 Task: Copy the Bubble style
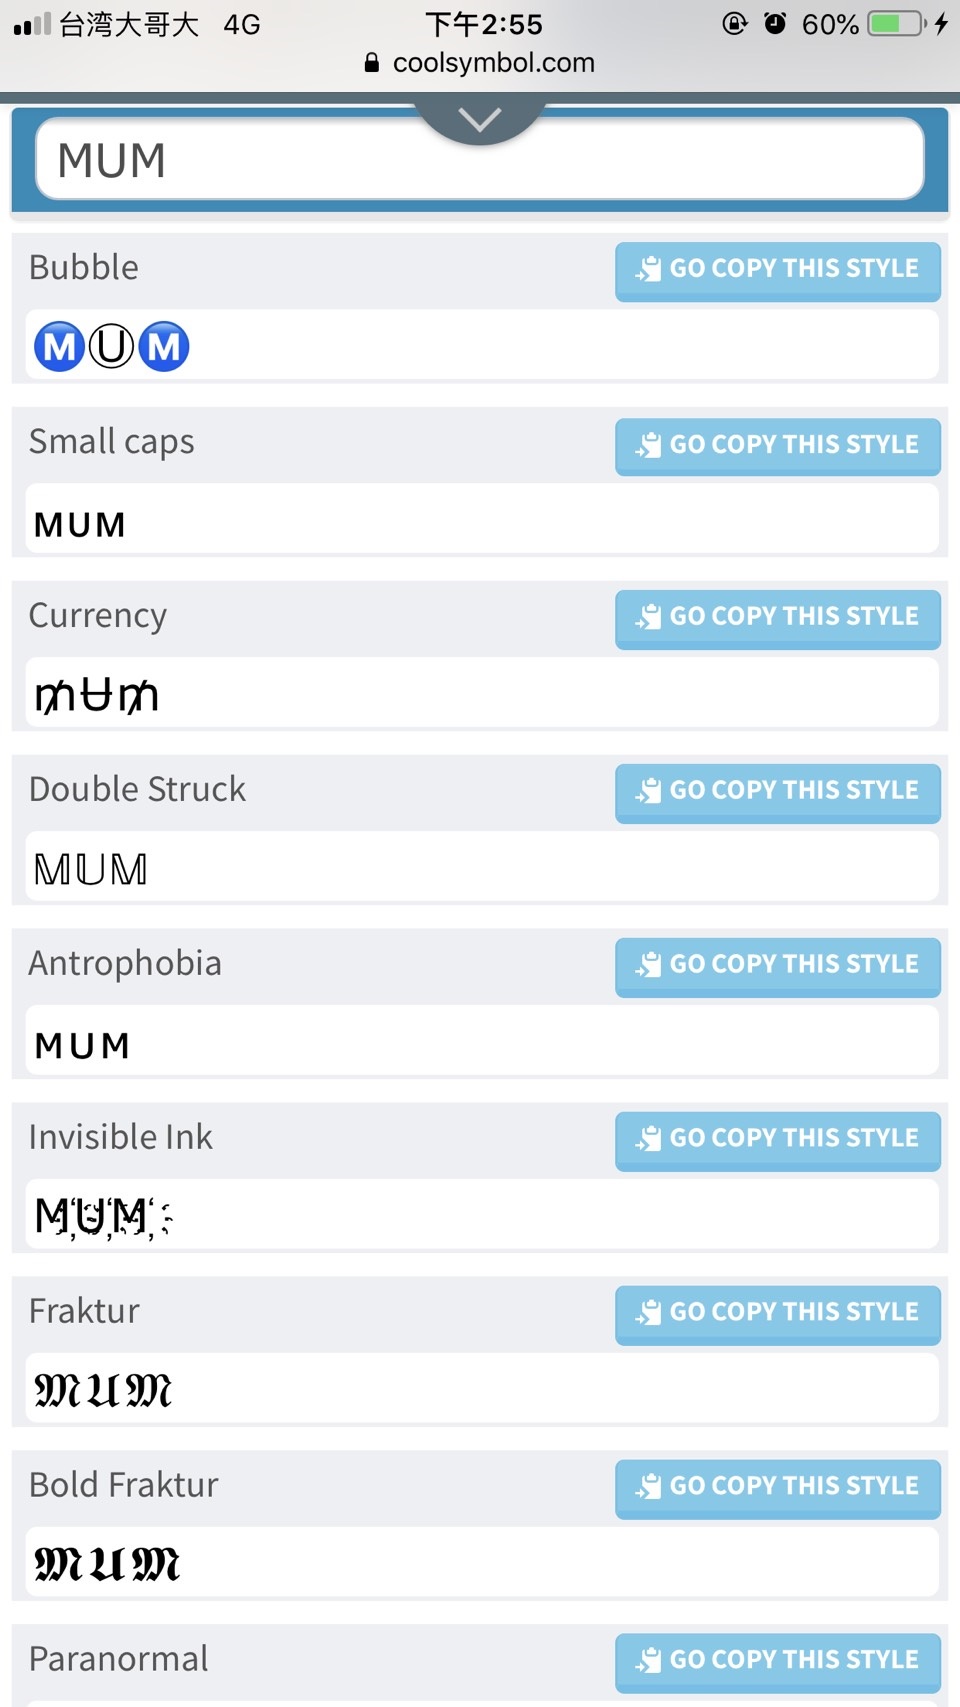pyautogui.click(x=778, y=270)
